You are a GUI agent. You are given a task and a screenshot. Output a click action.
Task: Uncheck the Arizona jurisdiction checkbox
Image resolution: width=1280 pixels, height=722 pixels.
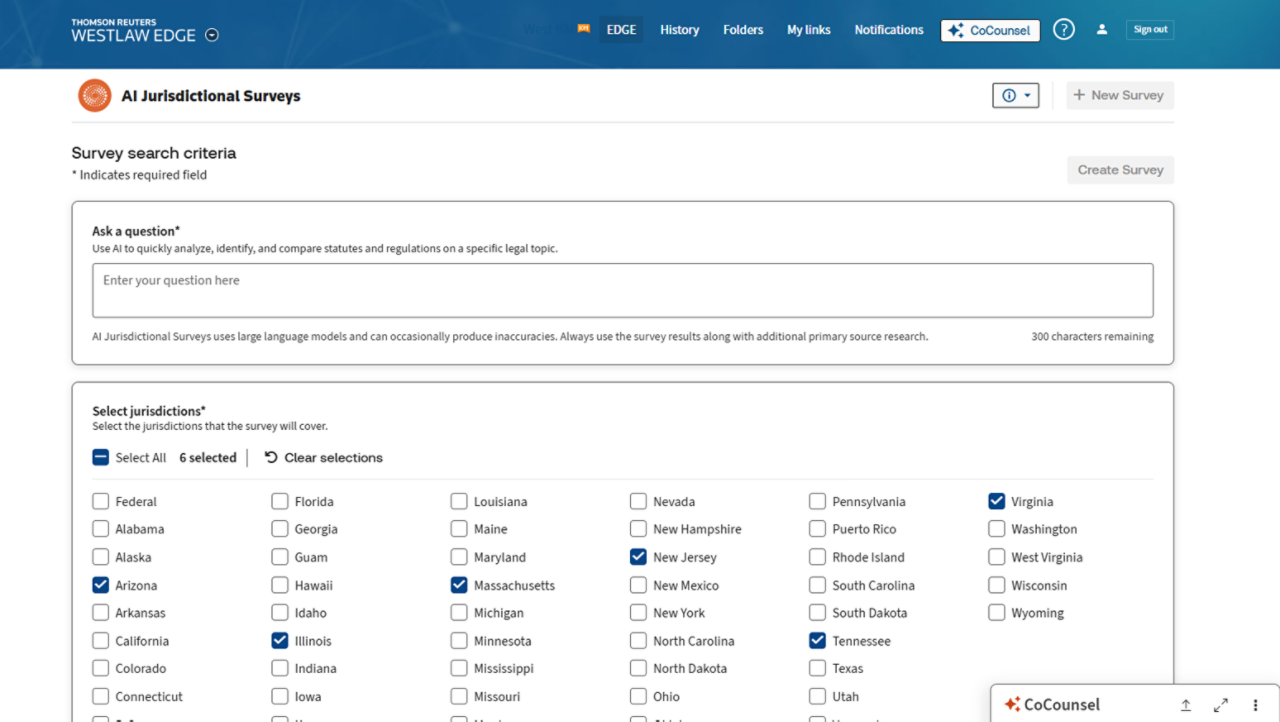click(101, 585)
